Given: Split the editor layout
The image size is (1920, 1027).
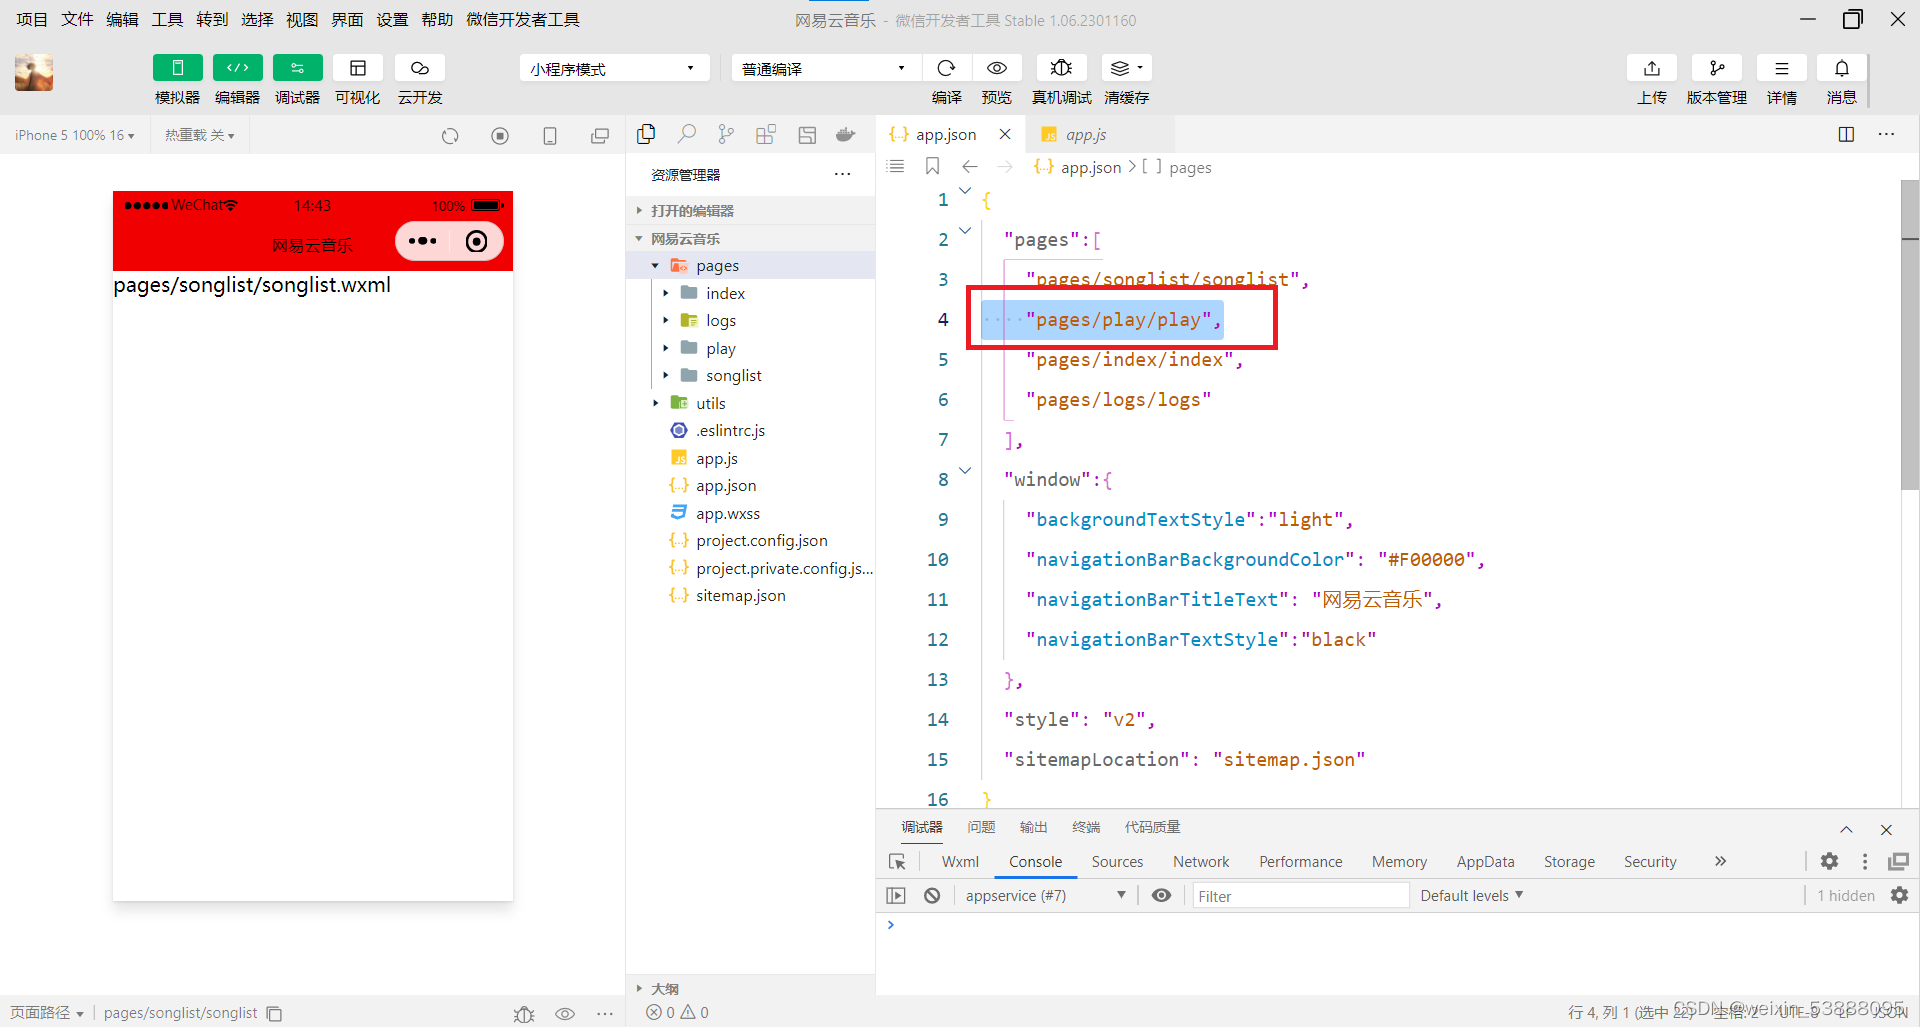Looking at the screenshot, I should [1847, 134].
